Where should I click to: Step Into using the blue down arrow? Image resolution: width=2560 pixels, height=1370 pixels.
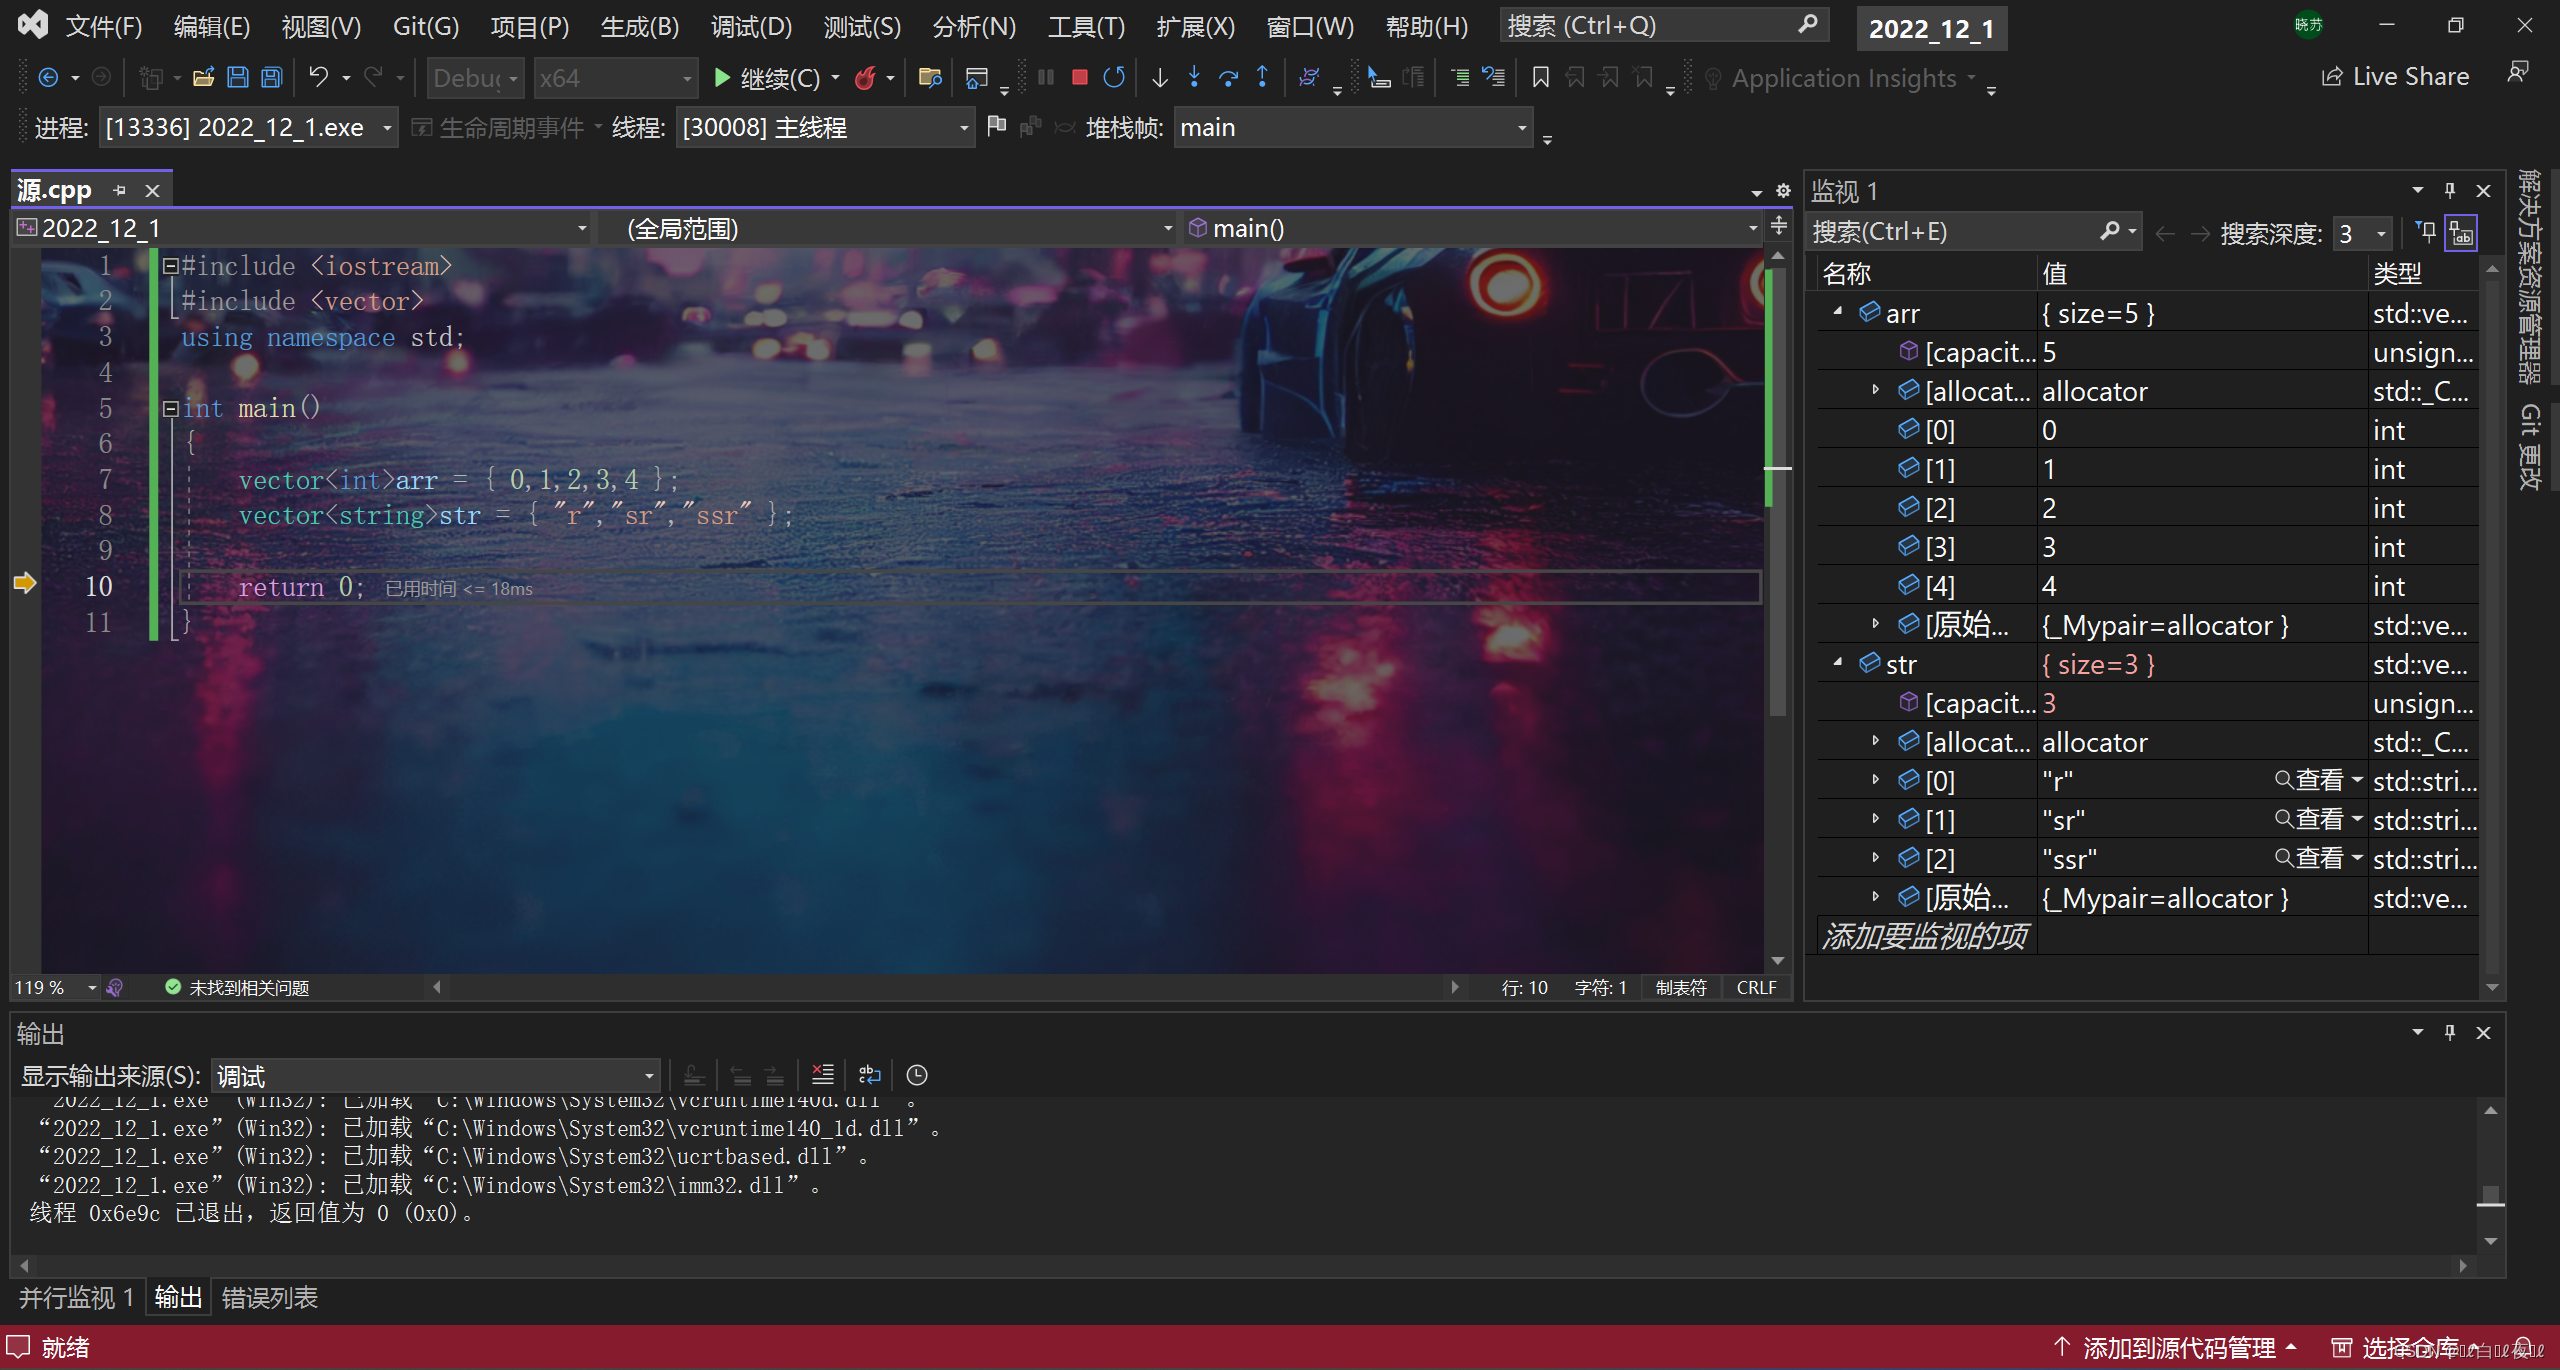[1194, 77]
